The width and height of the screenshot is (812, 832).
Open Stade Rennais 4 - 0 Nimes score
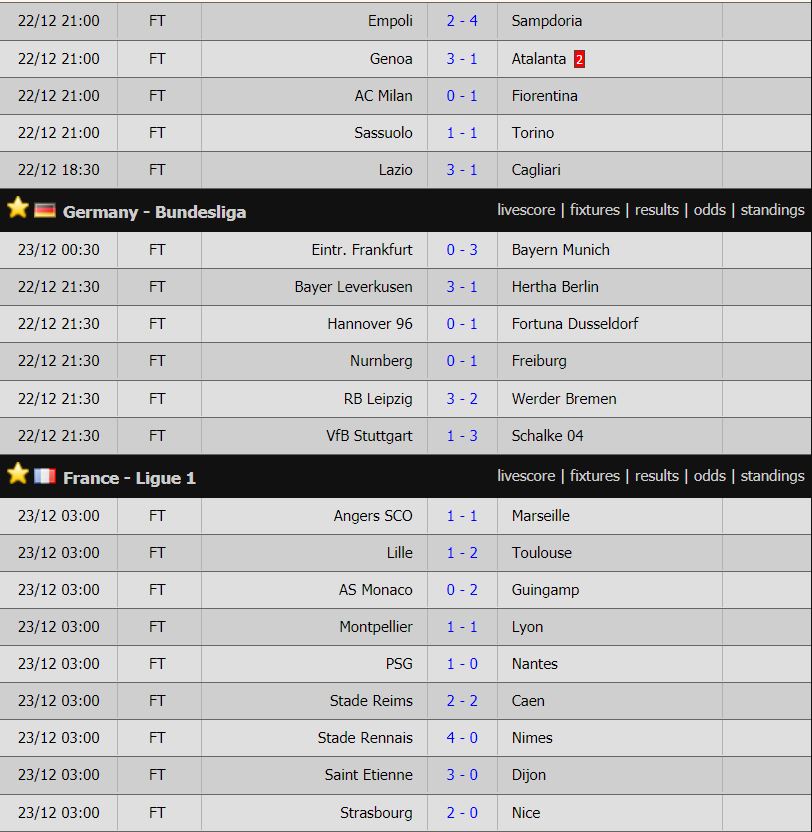click(x=462, y=738)
